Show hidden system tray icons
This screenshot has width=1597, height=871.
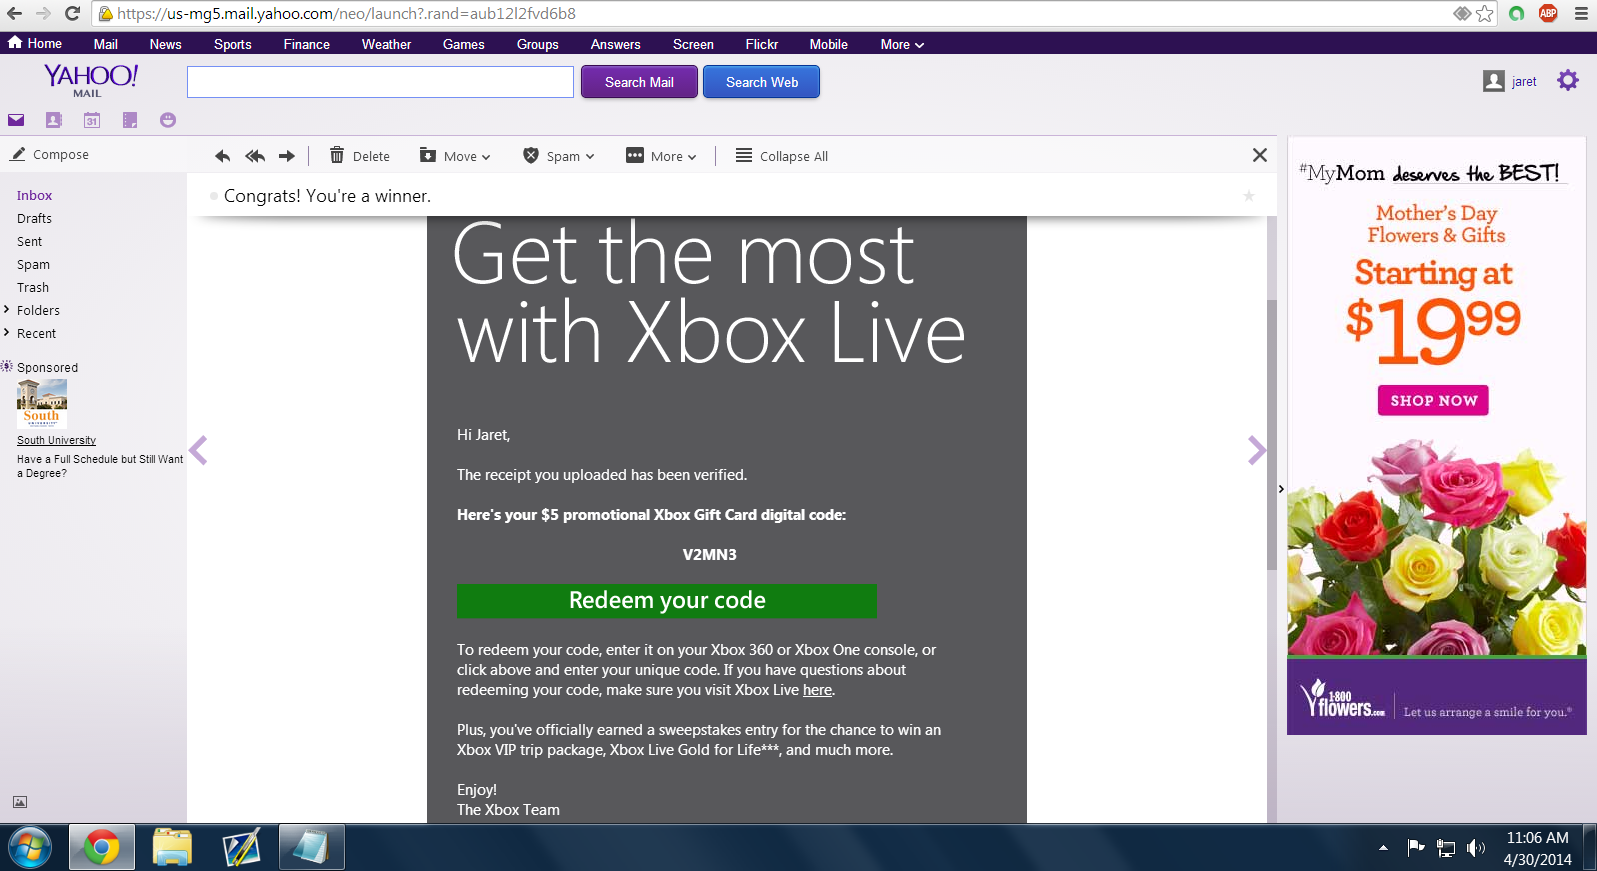1383,848
